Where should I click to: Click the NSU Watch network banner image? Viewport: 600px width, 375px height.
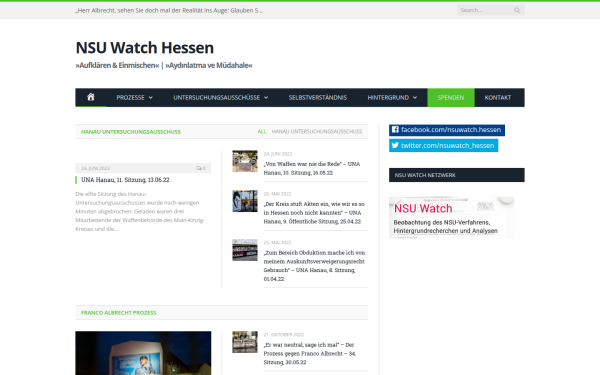452,218
